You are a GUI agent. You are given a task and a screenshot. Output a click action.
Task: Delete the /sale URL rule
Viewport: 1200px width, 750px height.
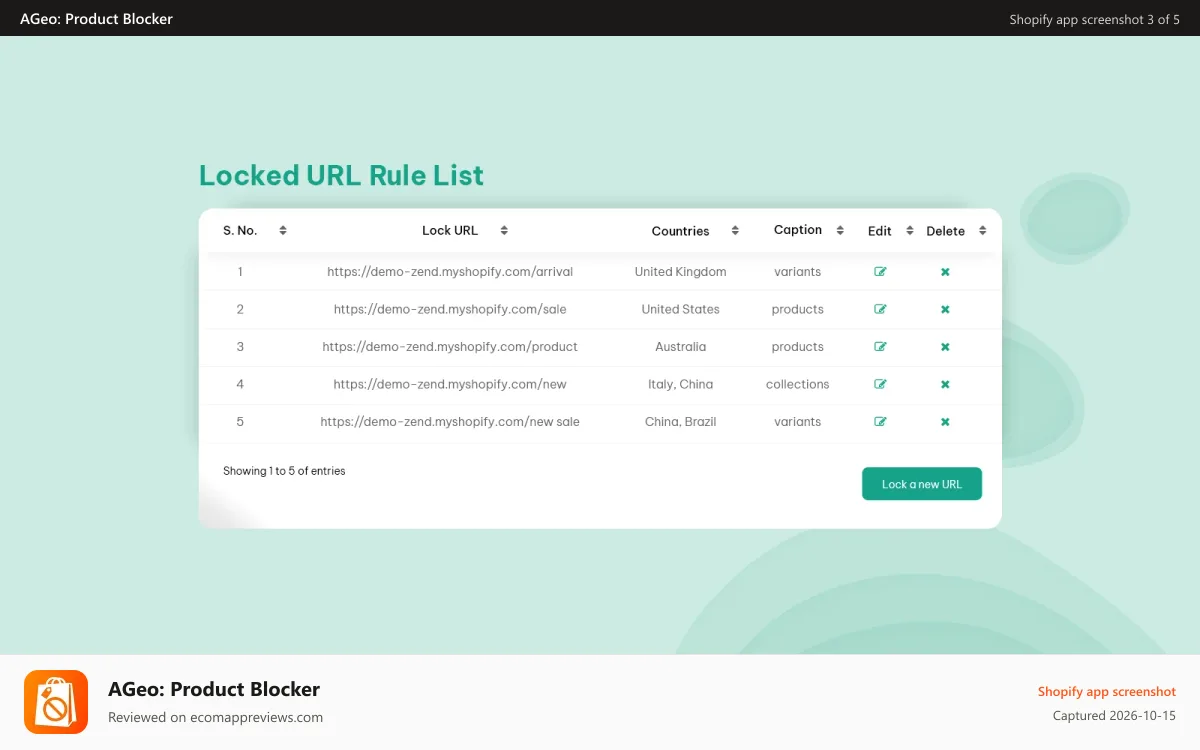[945, 309]
